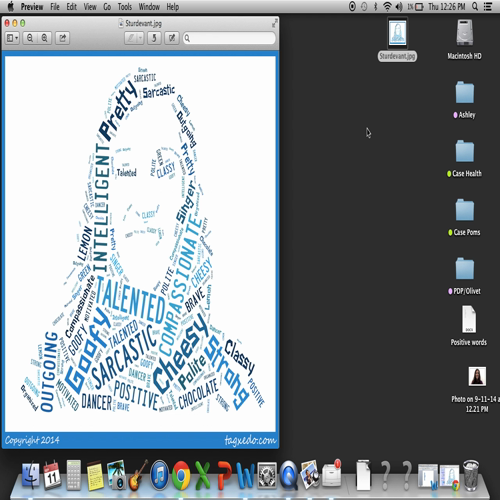Open the Tools menu
The image size is (500, 500).
click(125, 7)
